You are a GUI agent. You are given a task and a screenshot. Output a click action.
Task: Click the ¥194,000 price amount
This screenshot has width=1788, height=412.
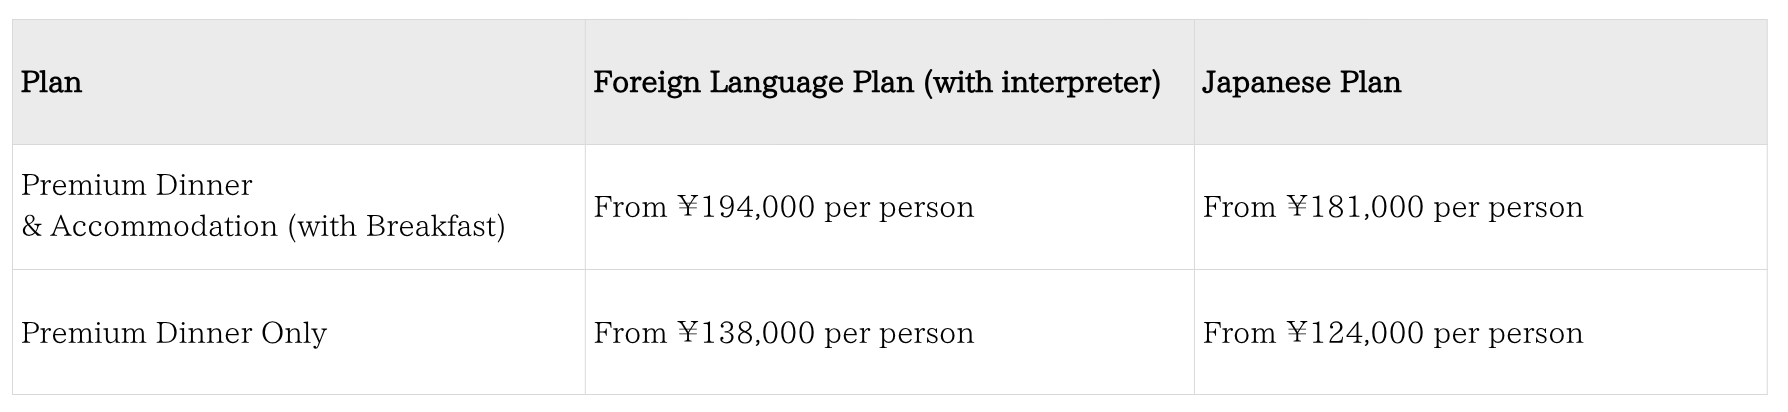coord(746,207)
